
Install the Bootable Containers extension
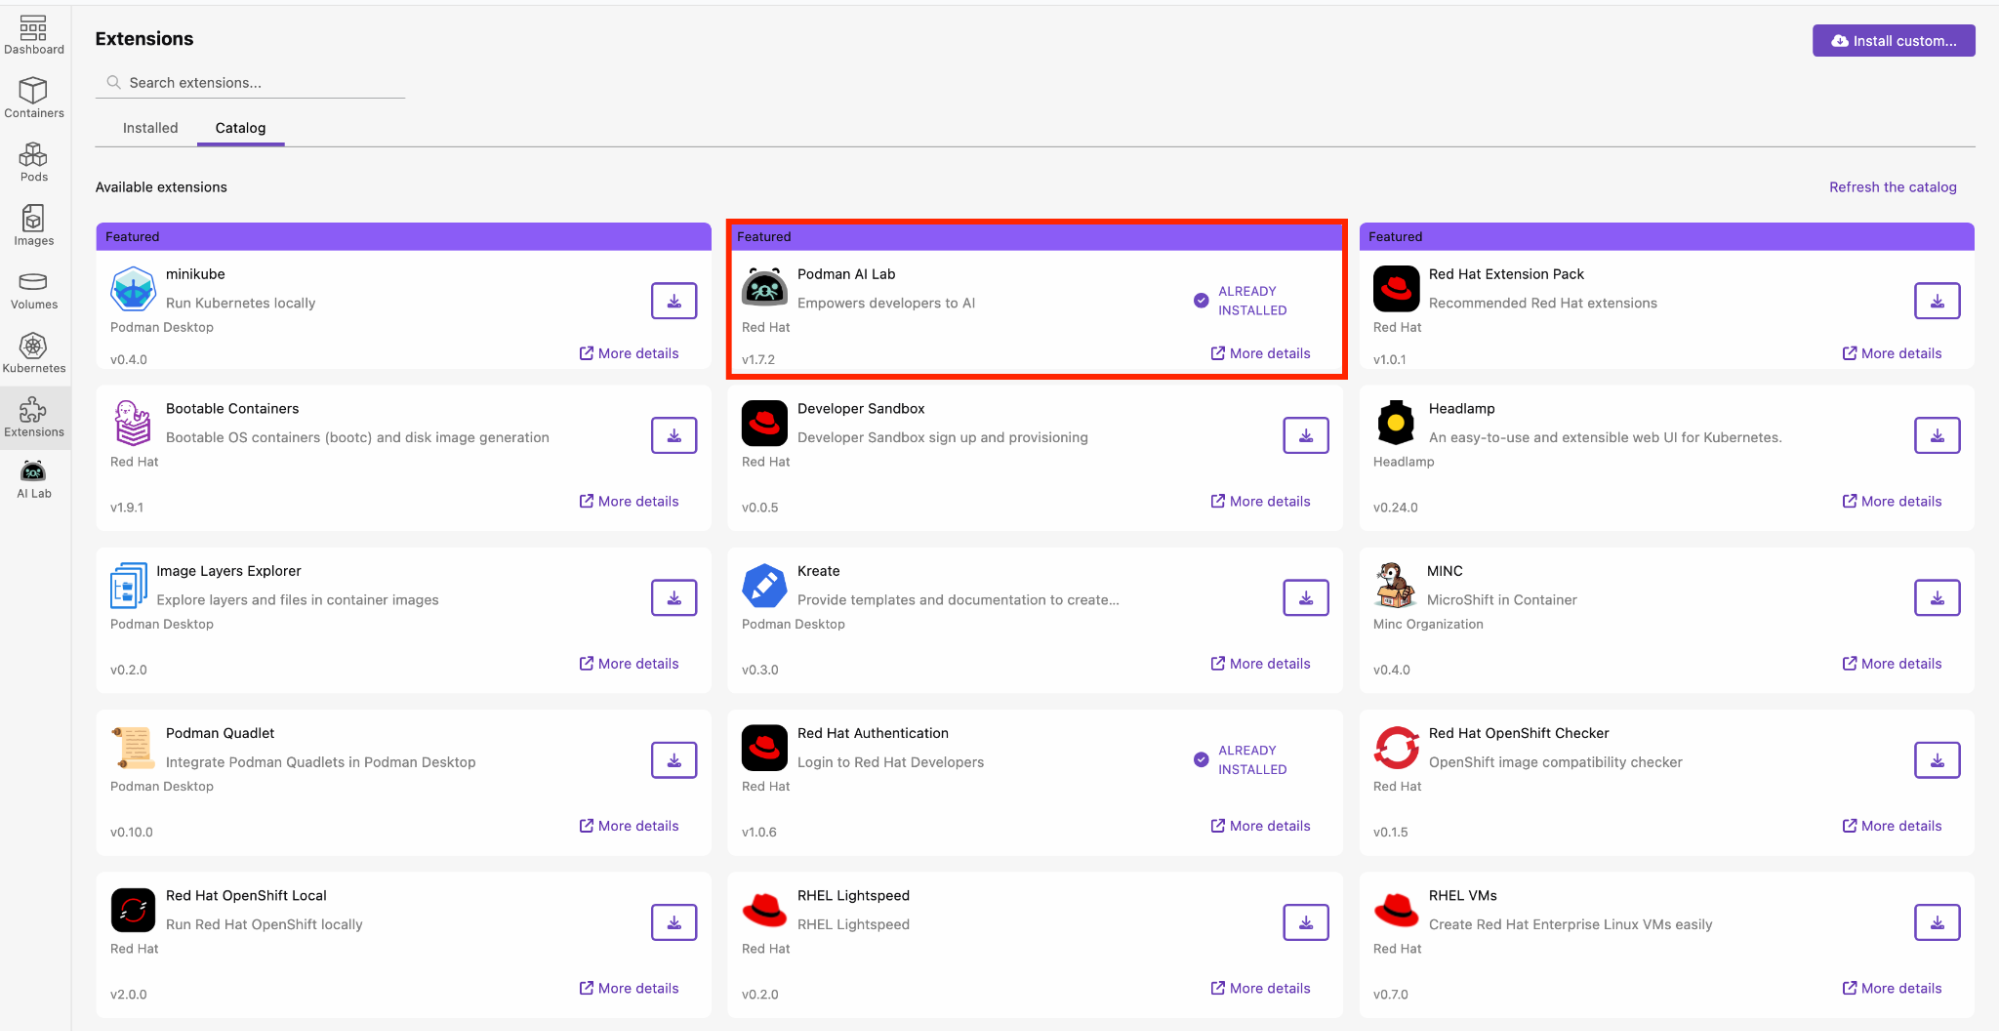coord(673,436)
